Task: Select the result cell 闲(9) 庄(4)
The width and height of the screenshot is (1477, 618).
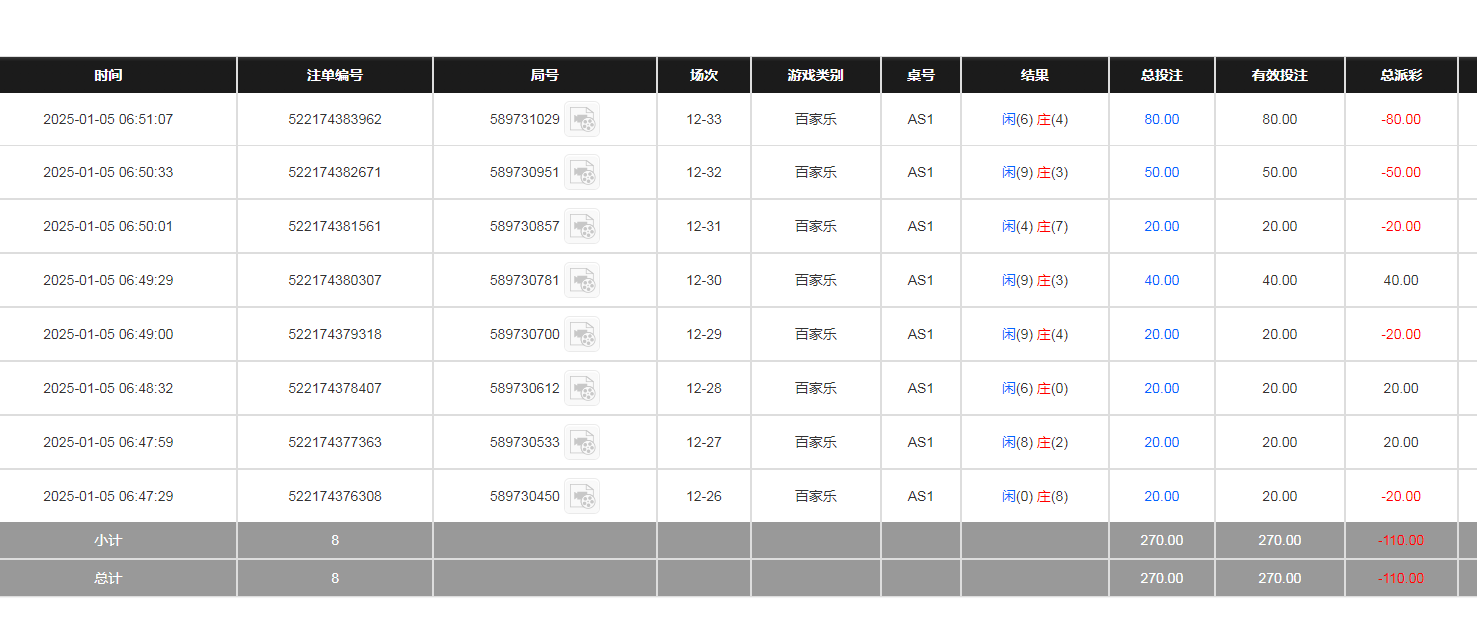Action: (1034, 335)
